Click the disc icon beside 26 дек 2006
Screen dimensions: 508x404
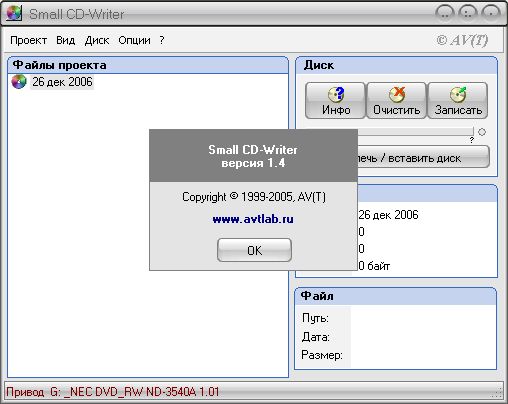coord(19,82)
